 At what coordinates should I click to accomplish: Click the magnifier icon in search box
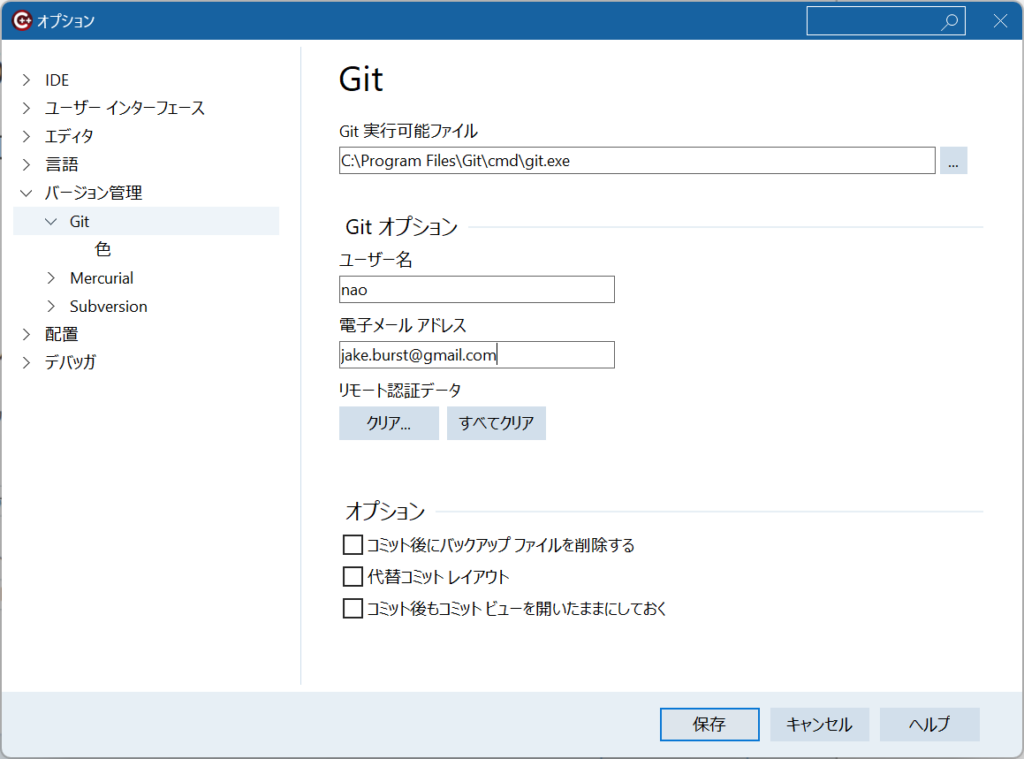pyautogui.click(x=949, y=21)
